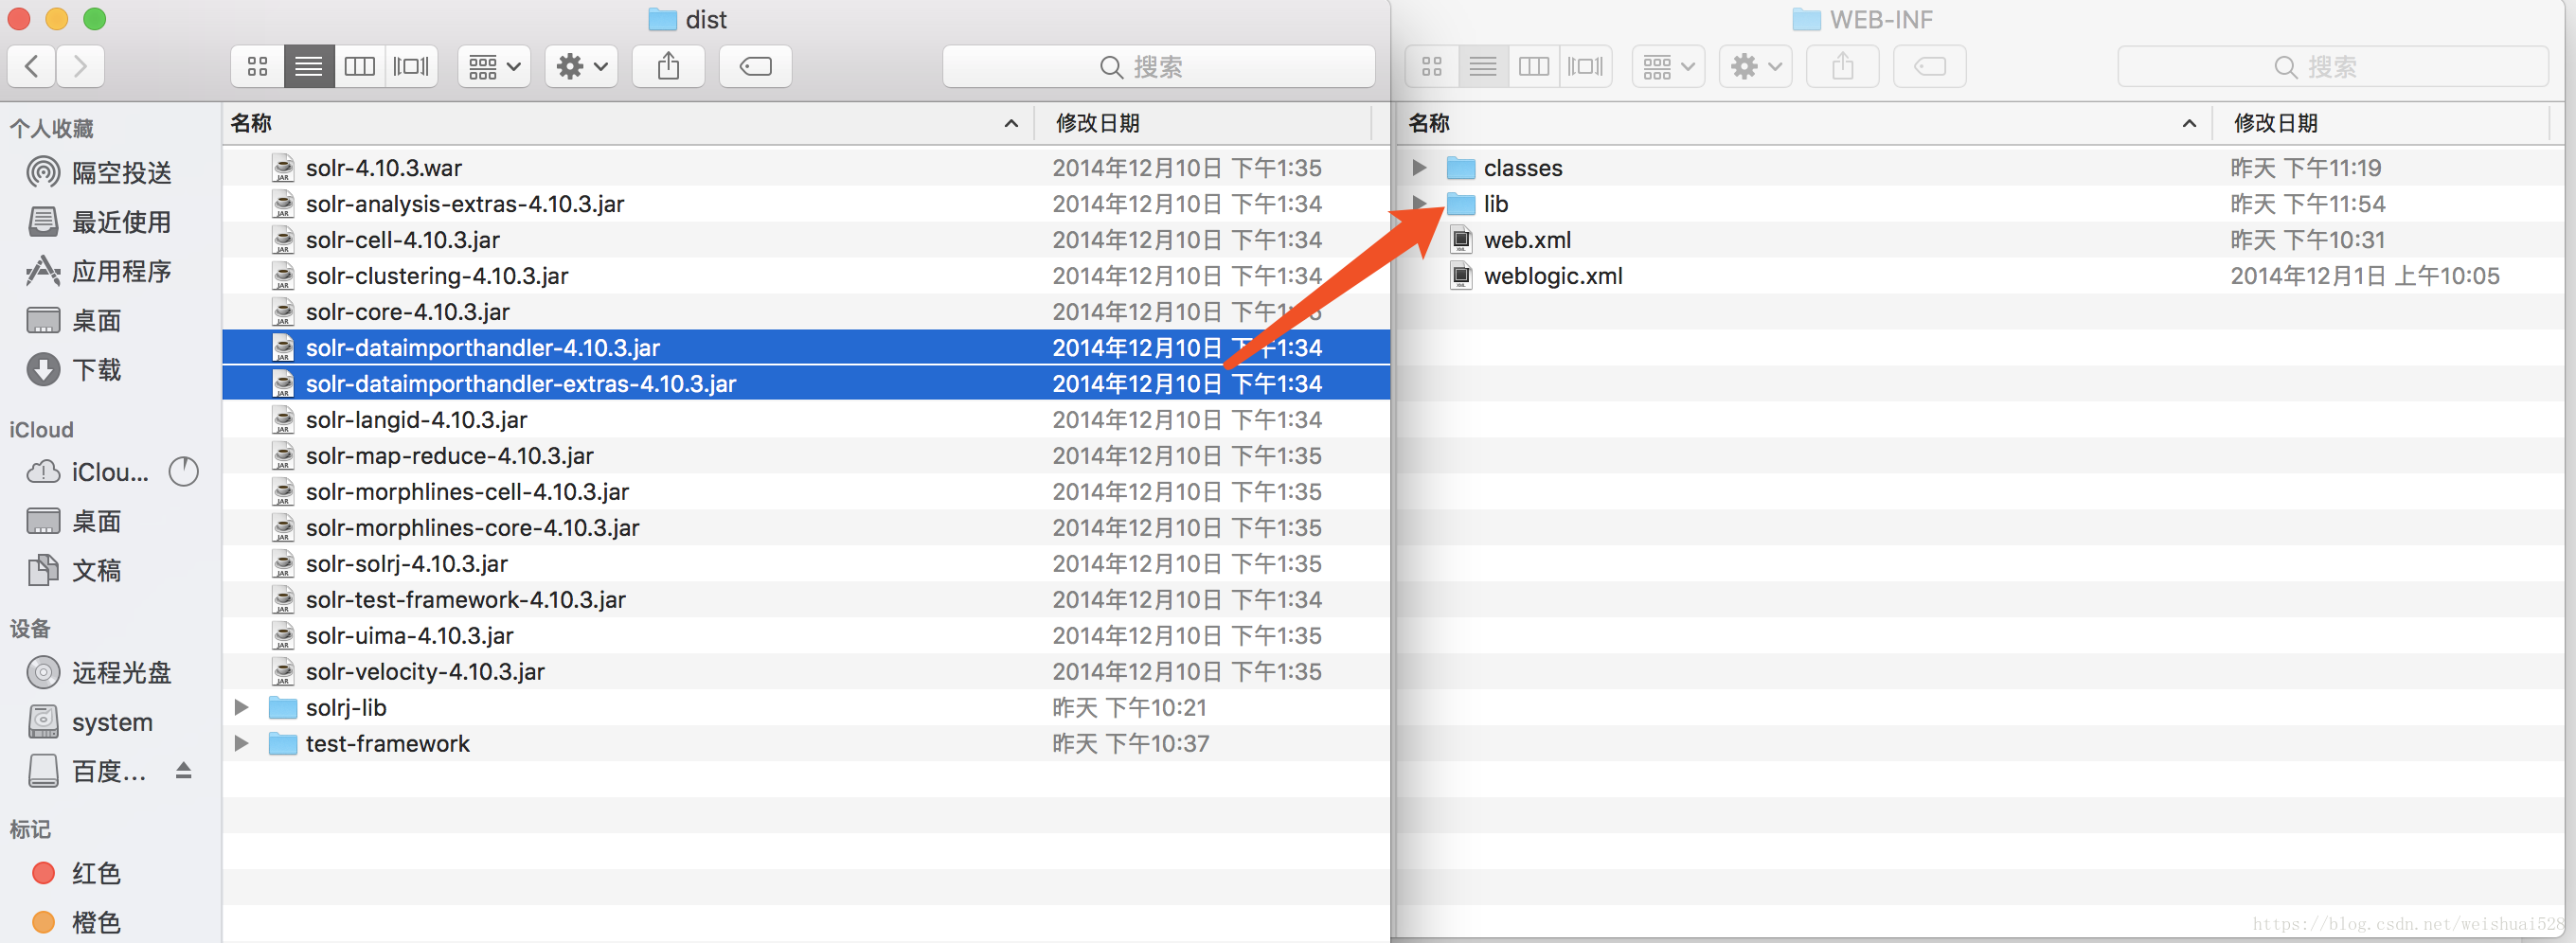
Task: Switch dist window to list view
Action: tap(309, 67)
